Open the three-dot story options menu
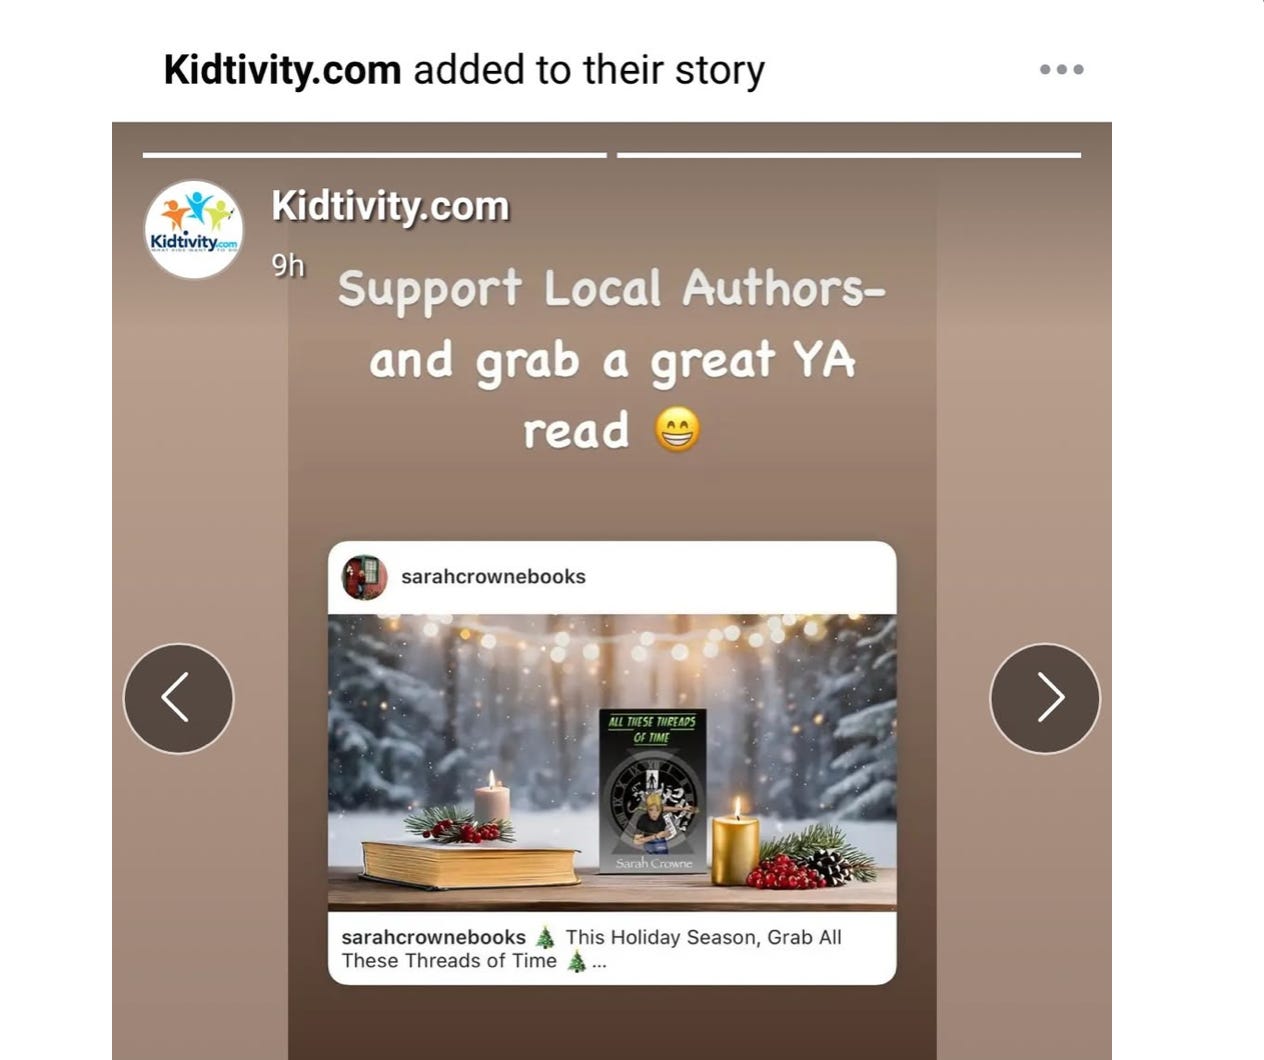This screenshot has height=1060, width=1264. (1061, 69)
